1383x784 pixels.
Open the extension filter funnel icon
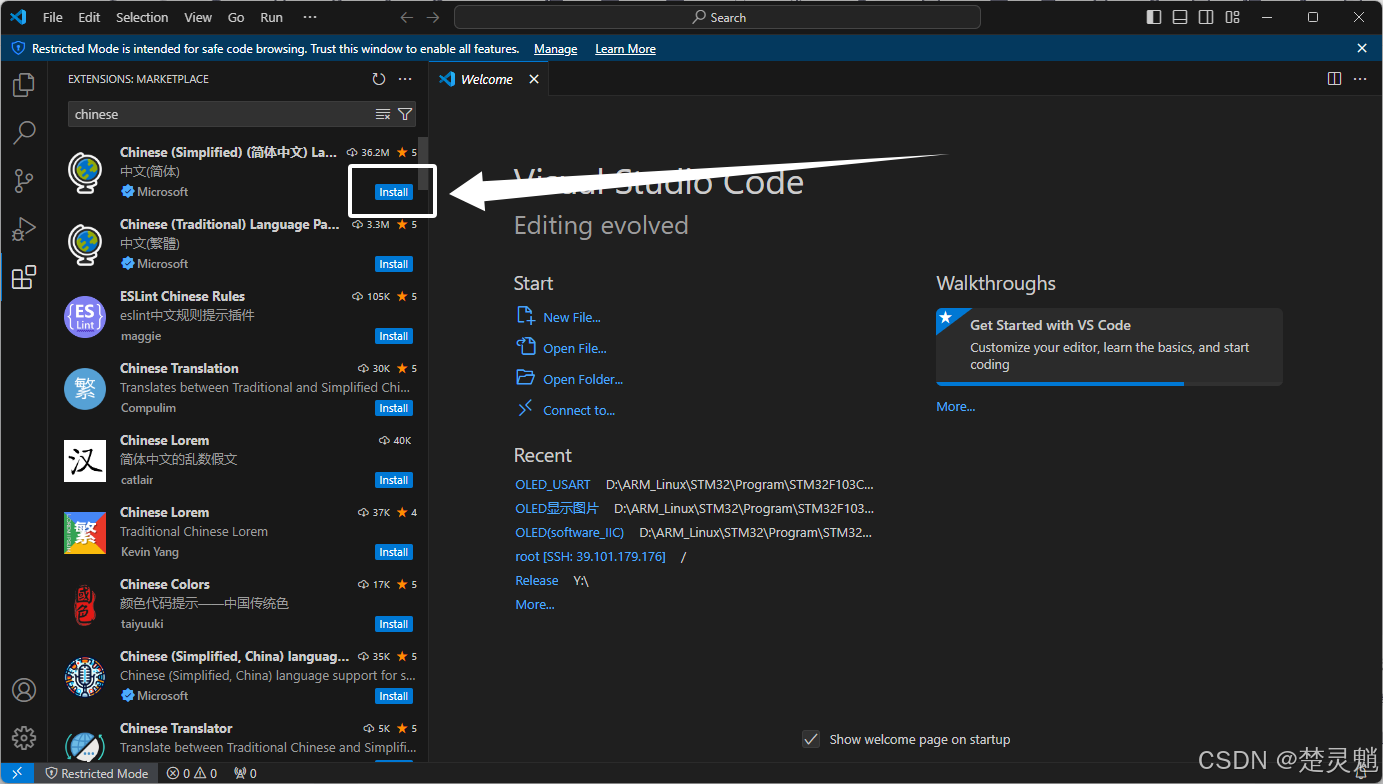point(405,114)
